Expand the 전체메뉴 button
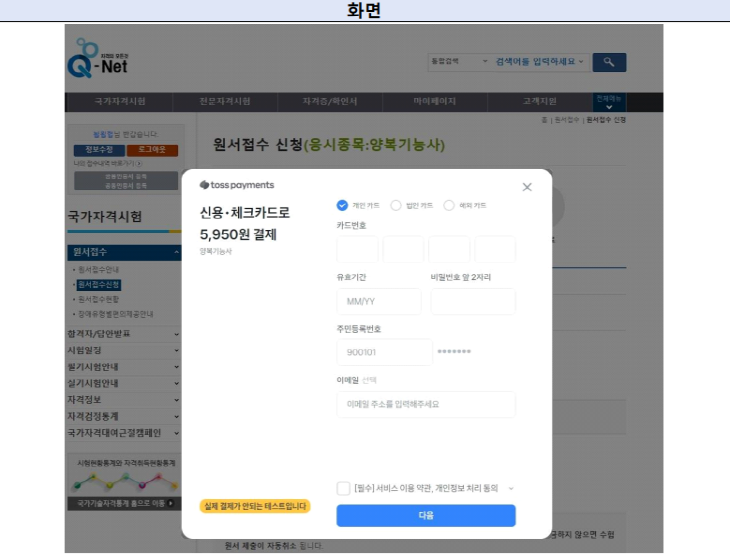 tap(609, 102)
